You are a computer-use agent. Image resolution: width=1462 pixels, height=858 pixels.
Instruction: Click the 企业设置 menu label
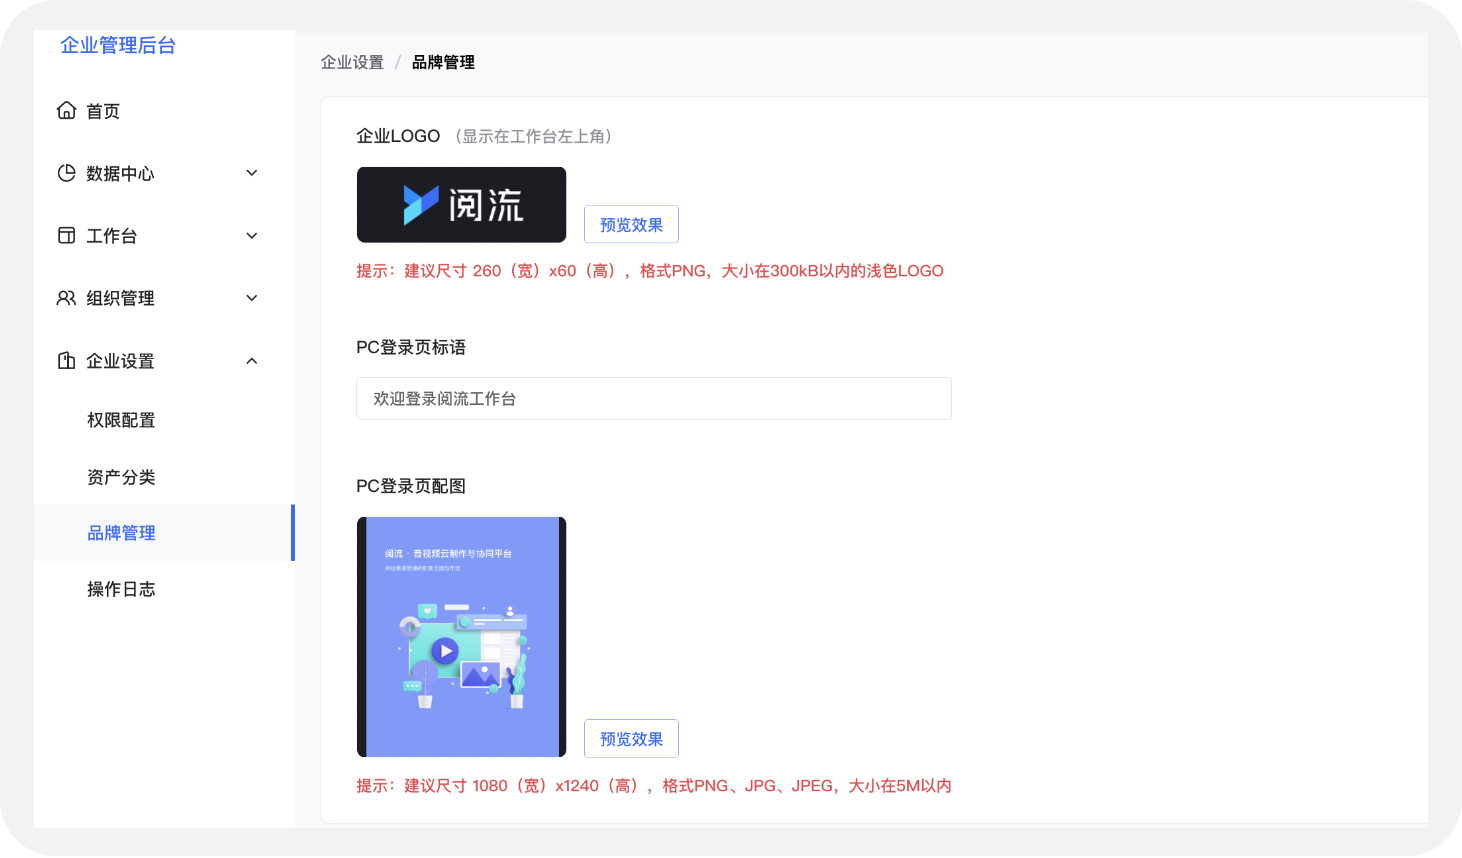click(120, 361)
